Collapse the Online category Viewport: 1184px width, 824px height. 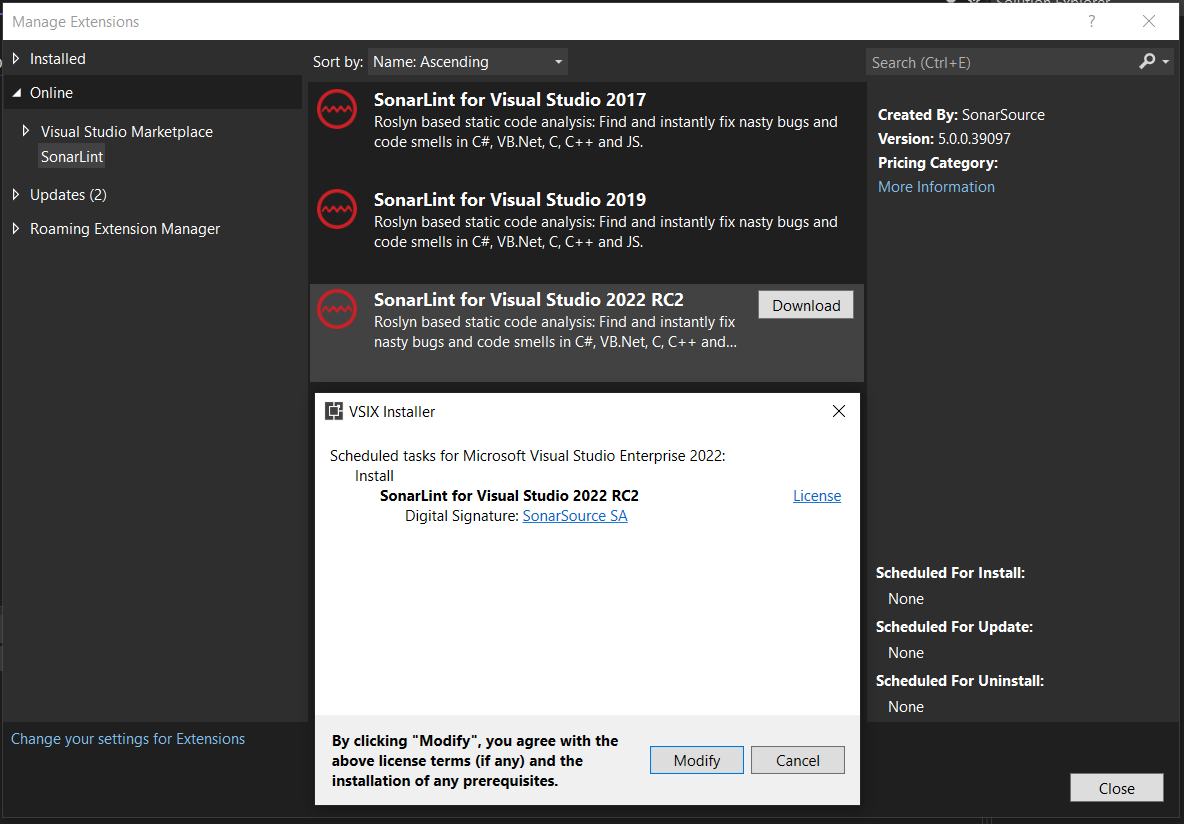17,93
